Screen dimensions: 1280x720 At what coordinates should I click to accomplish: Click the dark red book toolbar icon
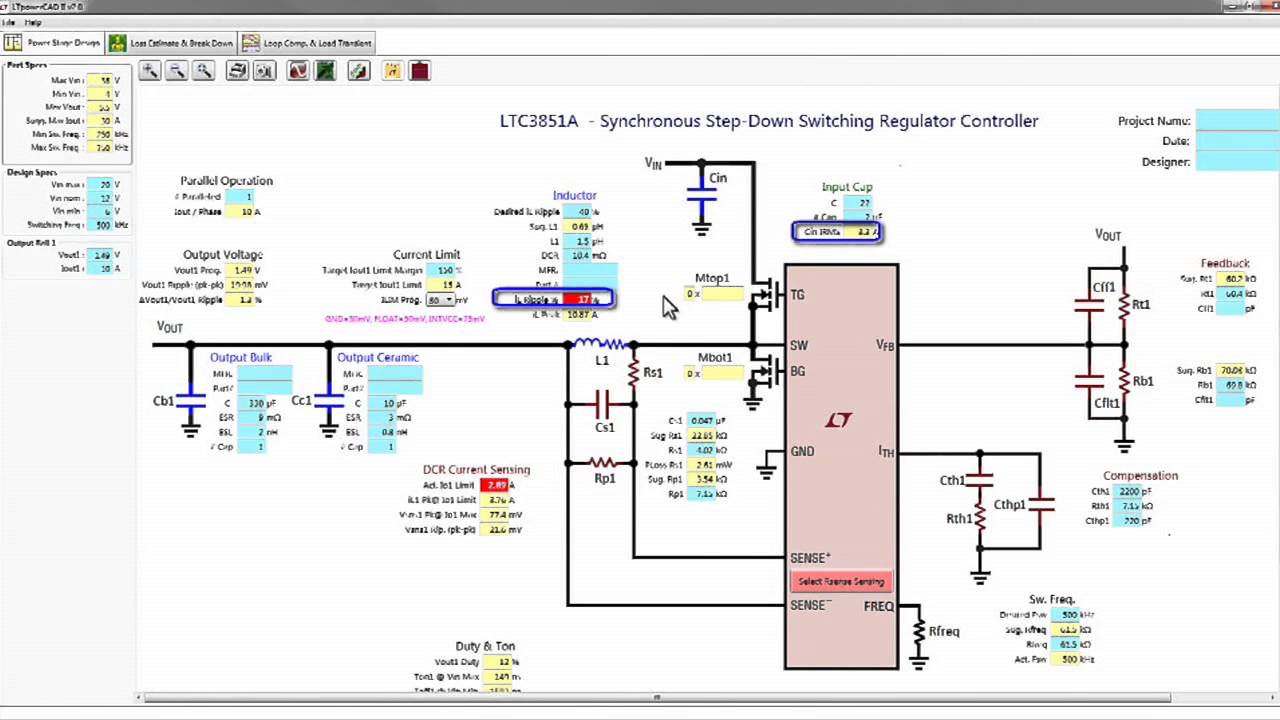(419, 70)
